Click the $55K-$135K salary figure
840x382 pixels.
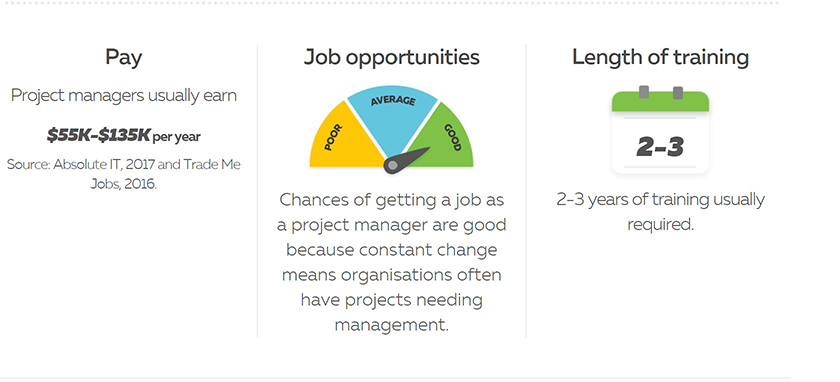(x=99, y=135)
